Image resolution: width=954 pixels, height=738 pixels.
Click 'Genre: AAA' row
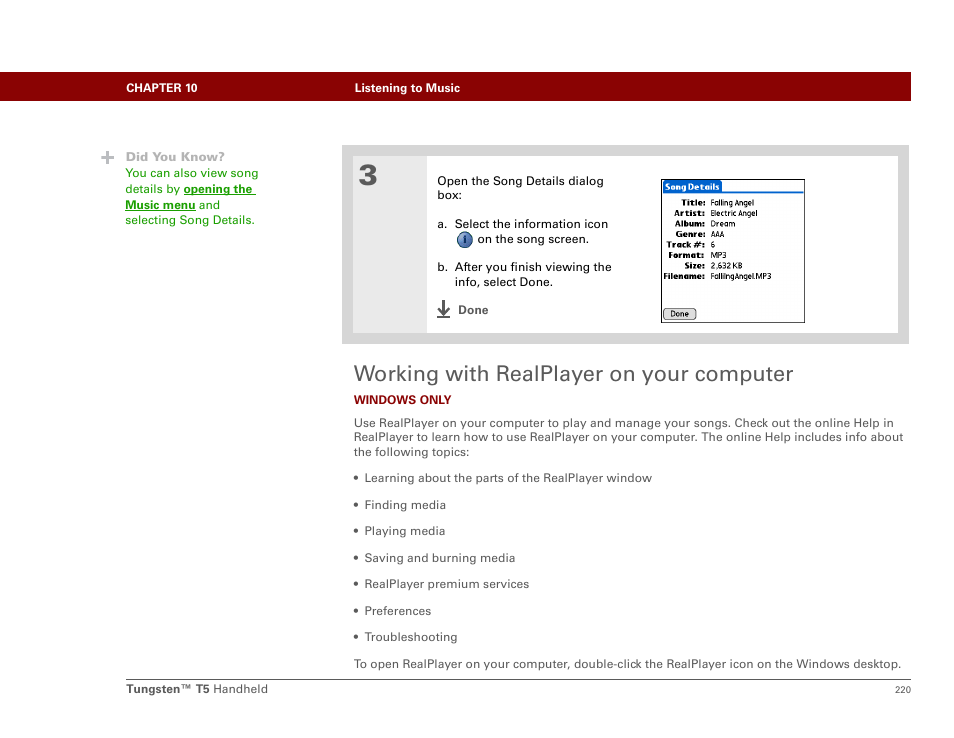pyautogui.click(x=700, y=234)
